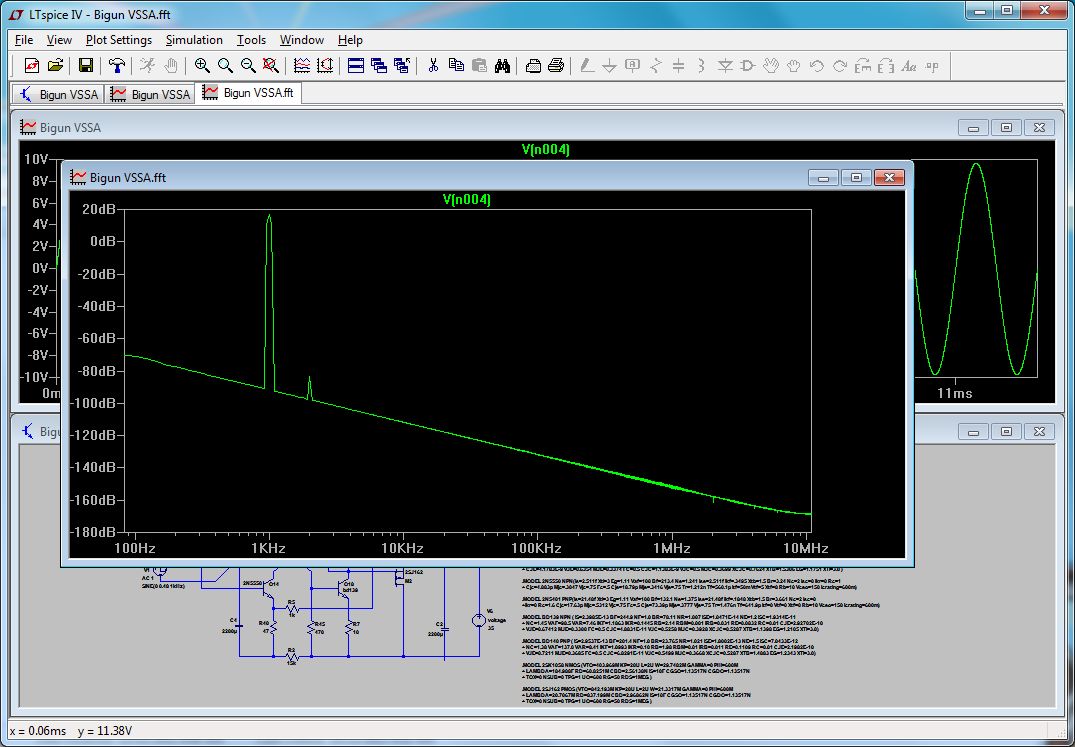This screenshot has height=747, width=1075.
Task: Click the Undo arrow icon
Action: click(x=817, y=65)
